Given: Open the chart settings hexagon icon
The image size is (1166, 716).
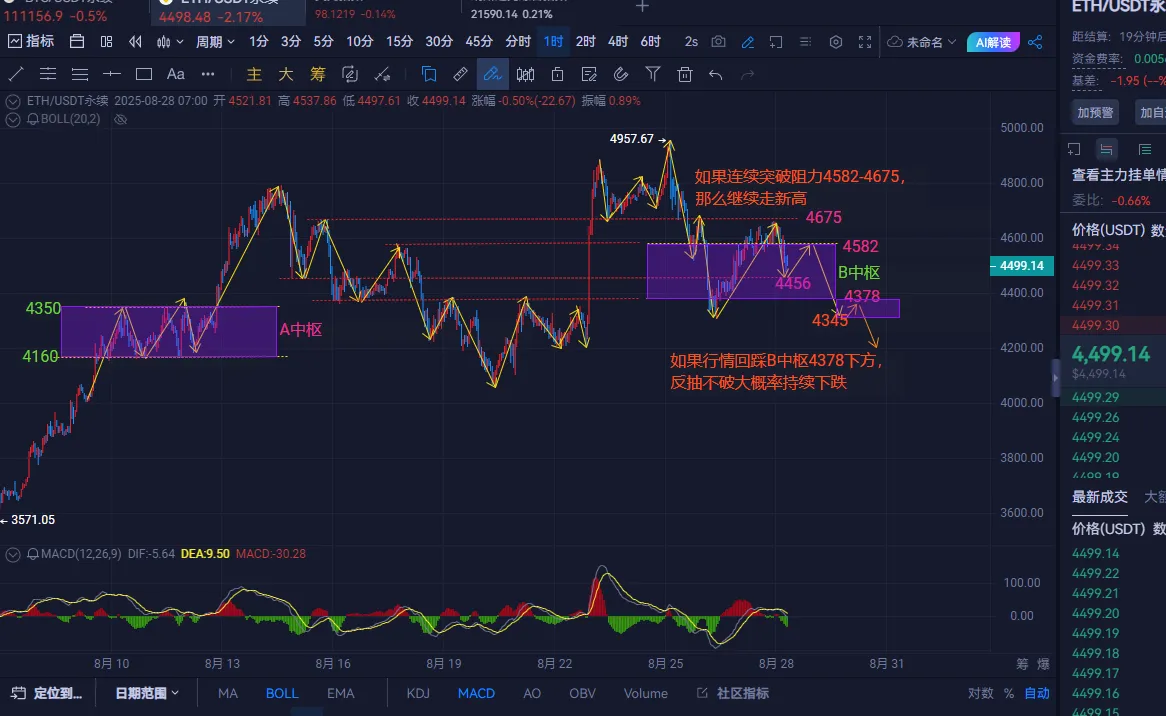Looking at the screenshot, I should click(836, 42).
